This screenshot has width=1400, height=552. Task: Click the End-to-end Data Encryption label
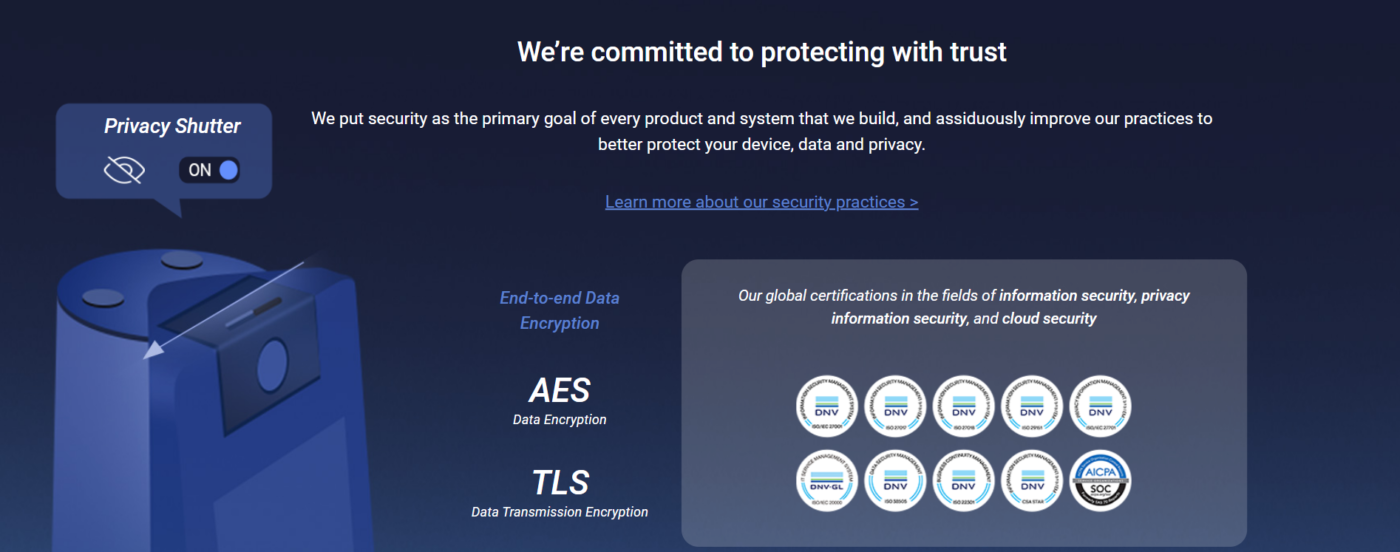coord(560,310)
